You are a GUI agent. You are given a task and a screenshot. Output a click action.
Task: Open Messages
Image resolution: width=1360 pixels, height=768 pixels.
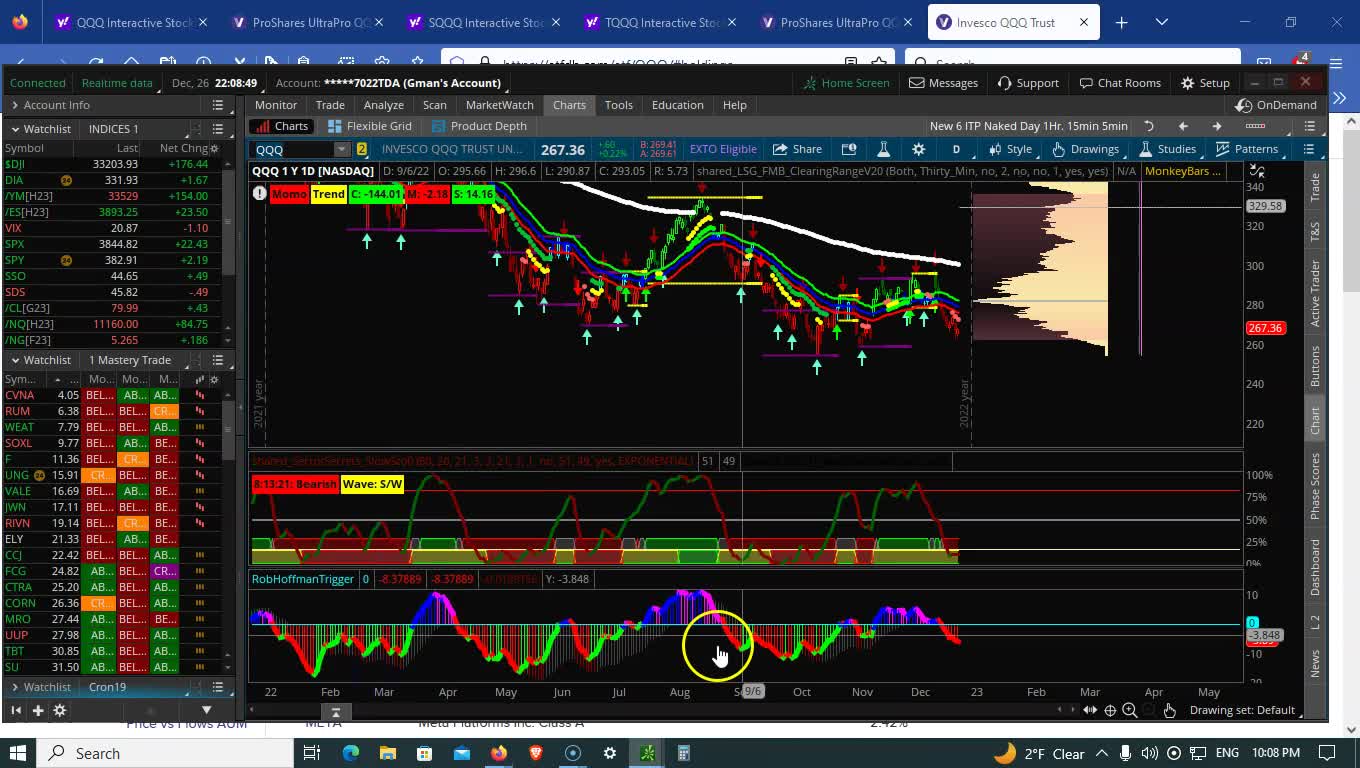pos(943,83)
